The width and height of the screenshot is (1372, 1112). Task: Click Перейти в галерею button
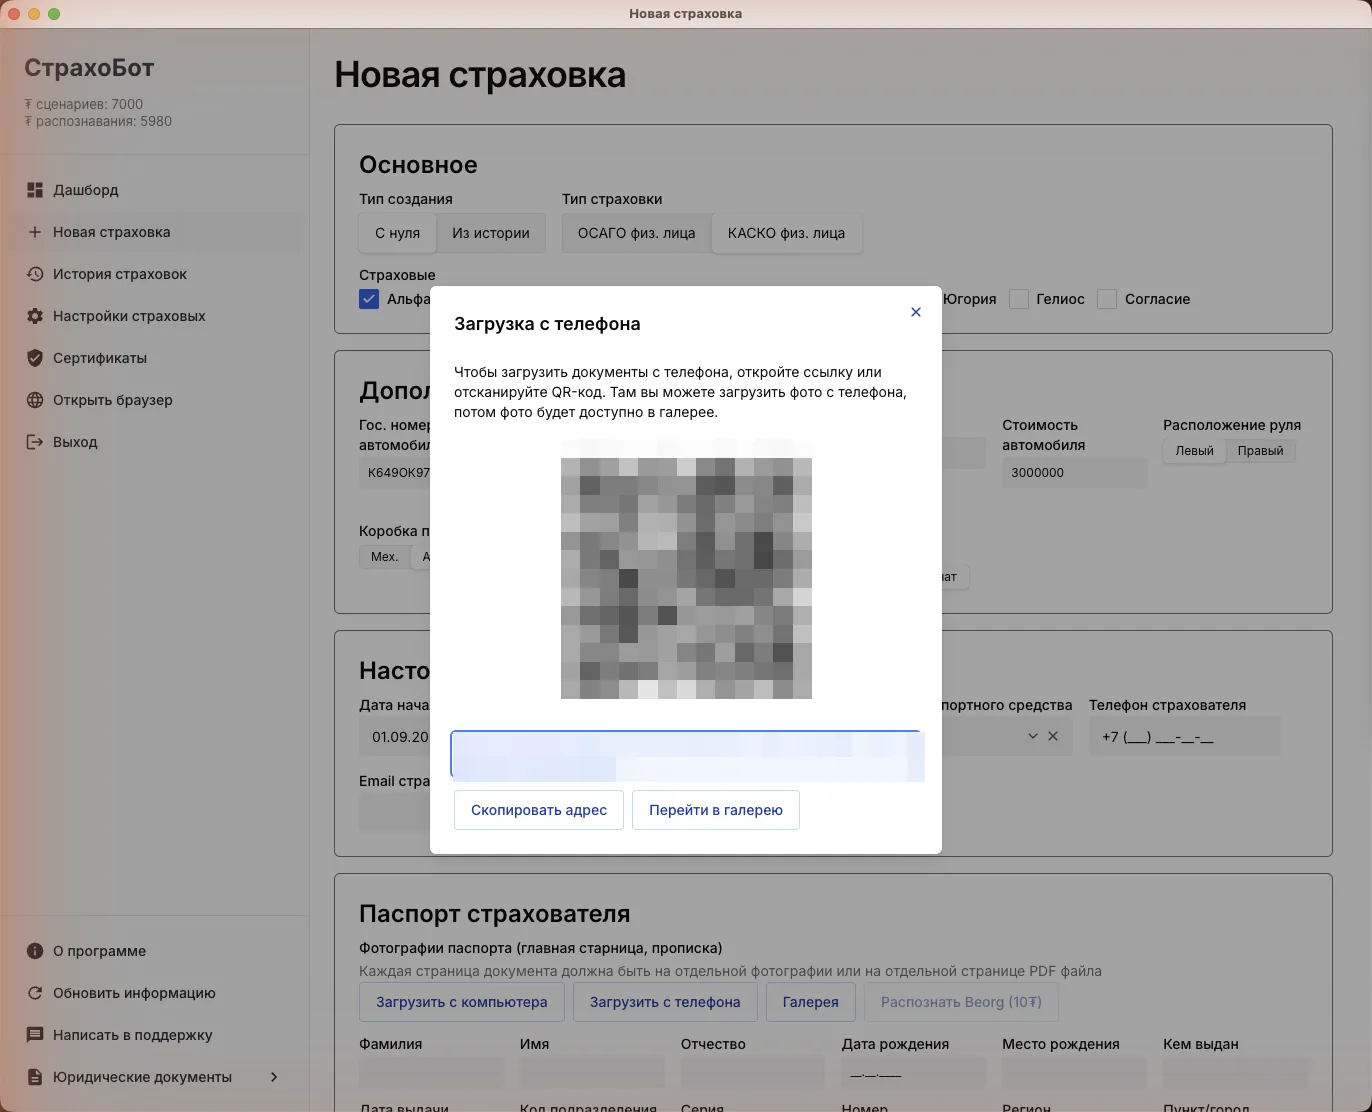coord(716,810)
